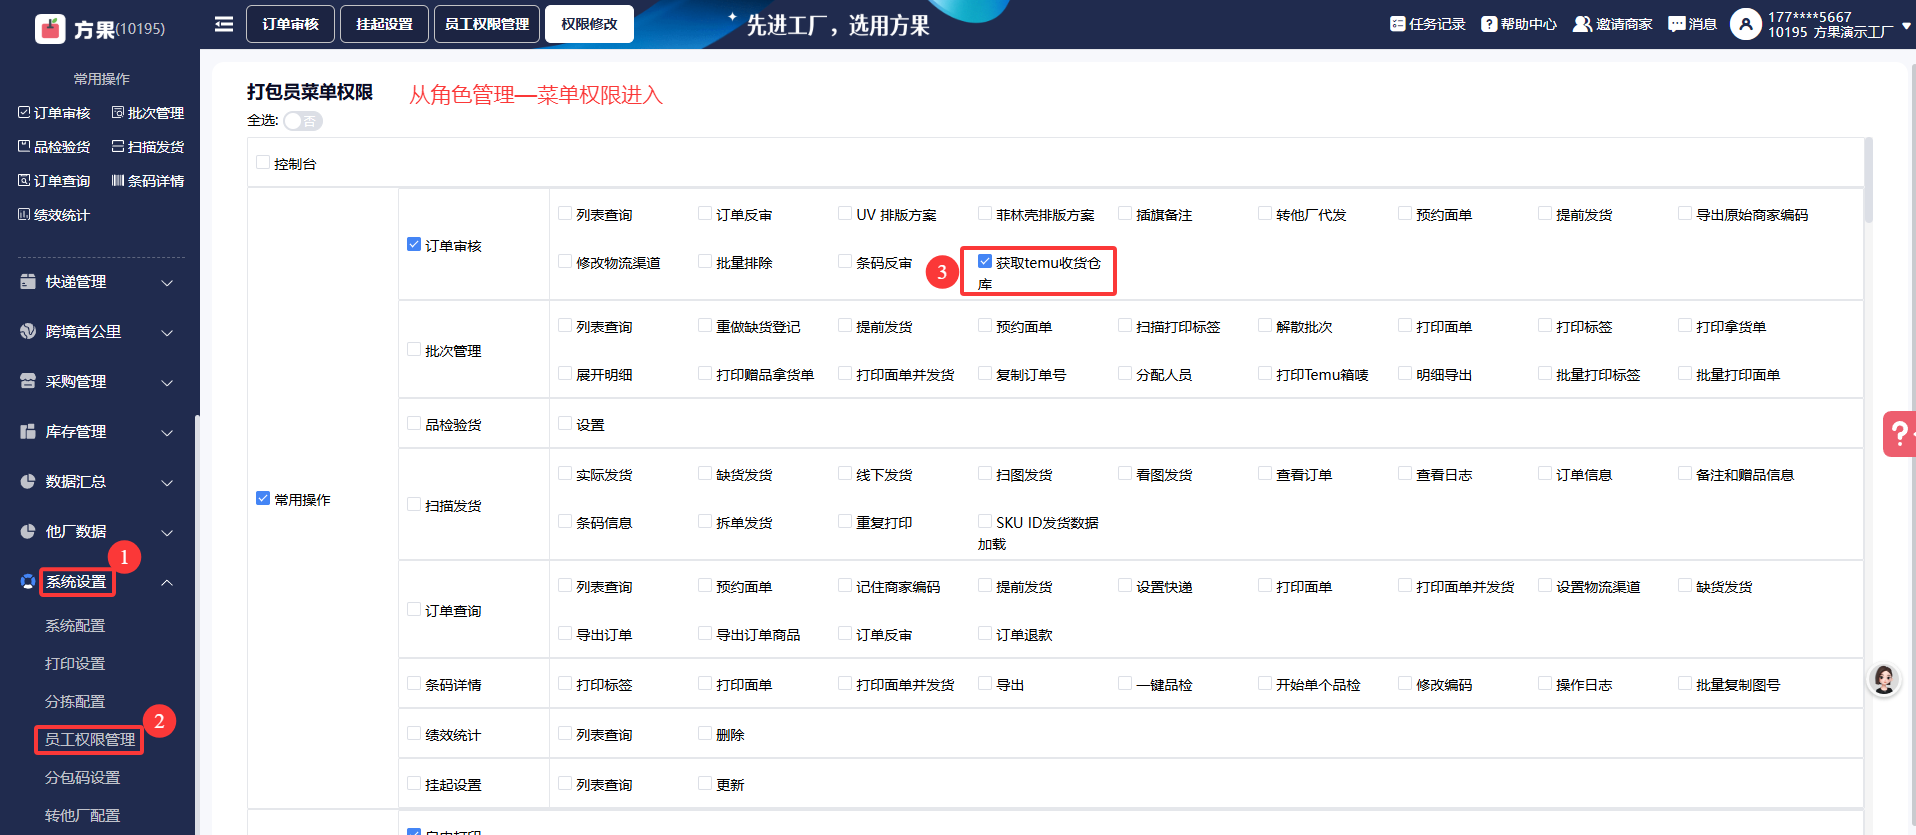Click the 采购管理 sidebar icon

(28, 382)
